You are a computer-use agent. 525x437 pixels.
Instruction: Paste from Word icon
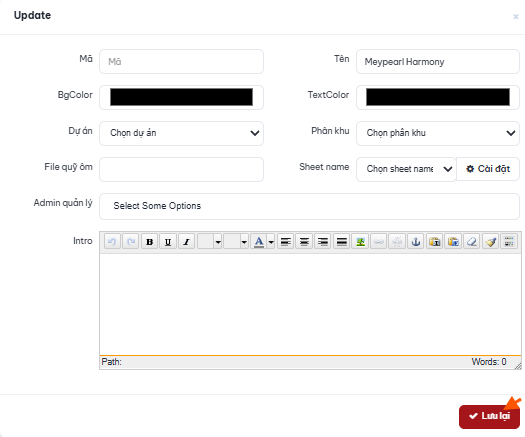pos(453,241)
